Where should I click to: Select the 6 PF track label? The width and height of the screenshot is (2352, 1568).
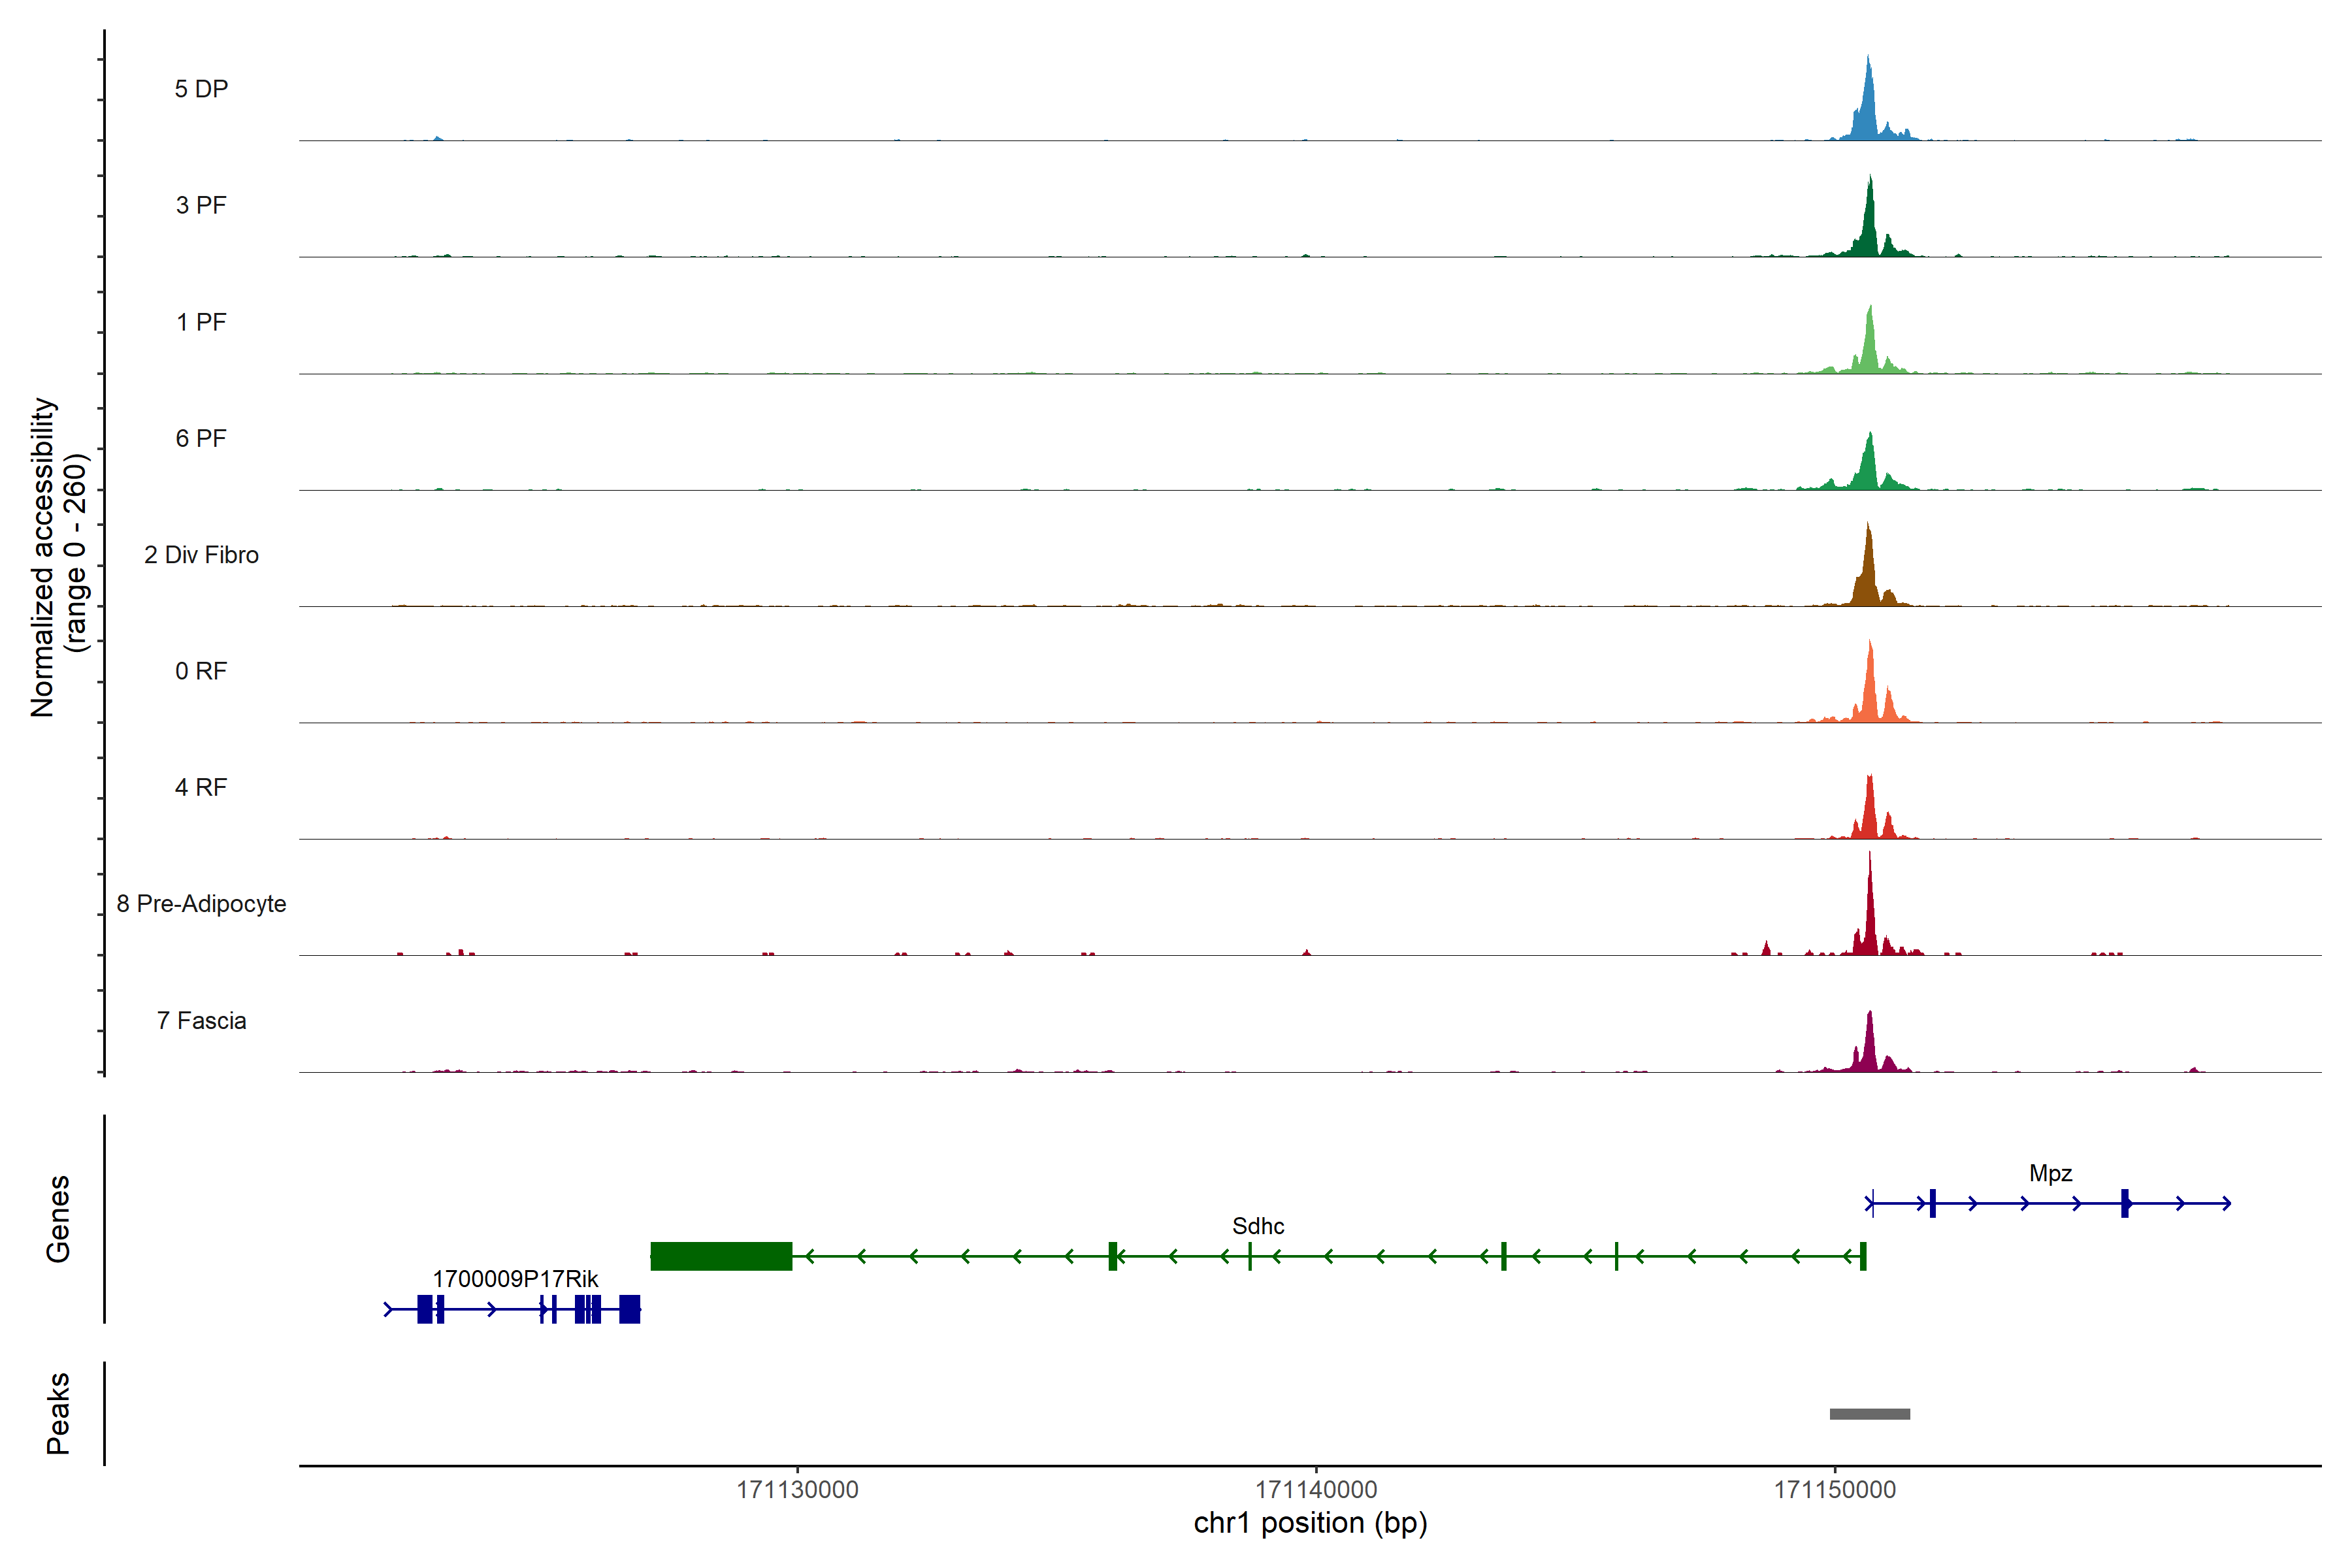click(201, 439)
